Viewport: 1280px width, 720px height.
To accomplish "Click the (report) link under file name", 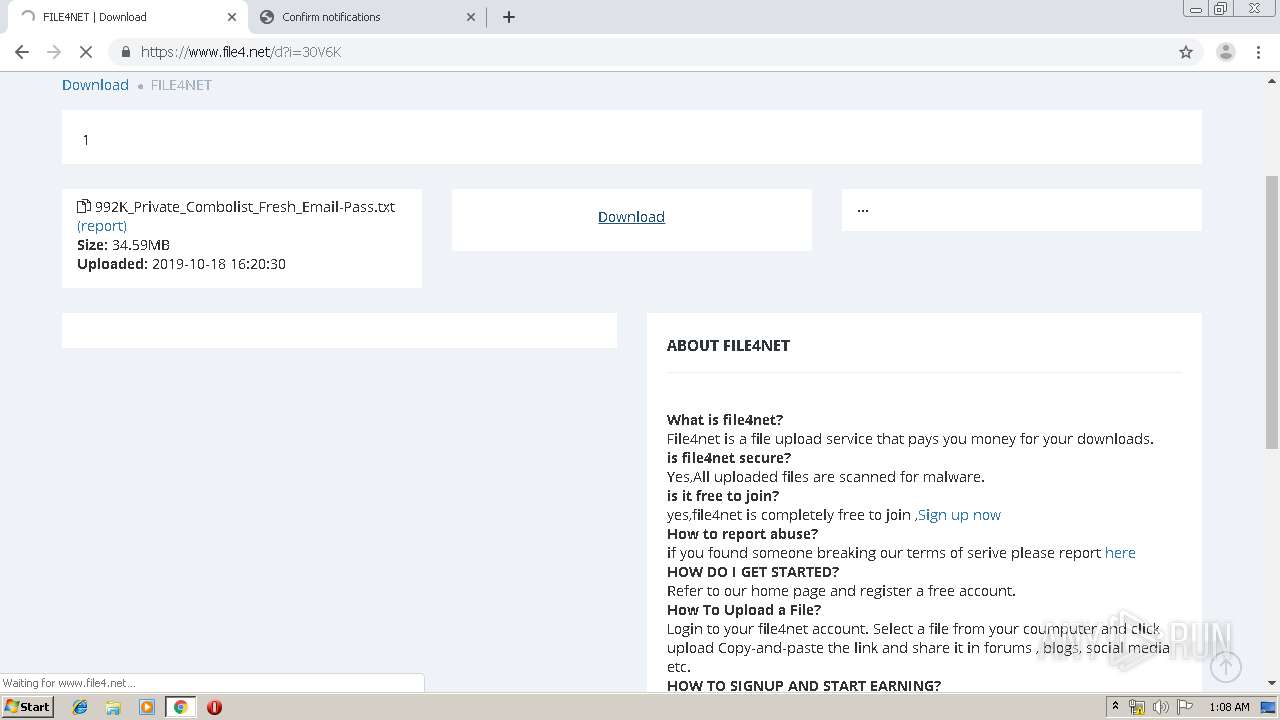I will [x=102, y=226].
